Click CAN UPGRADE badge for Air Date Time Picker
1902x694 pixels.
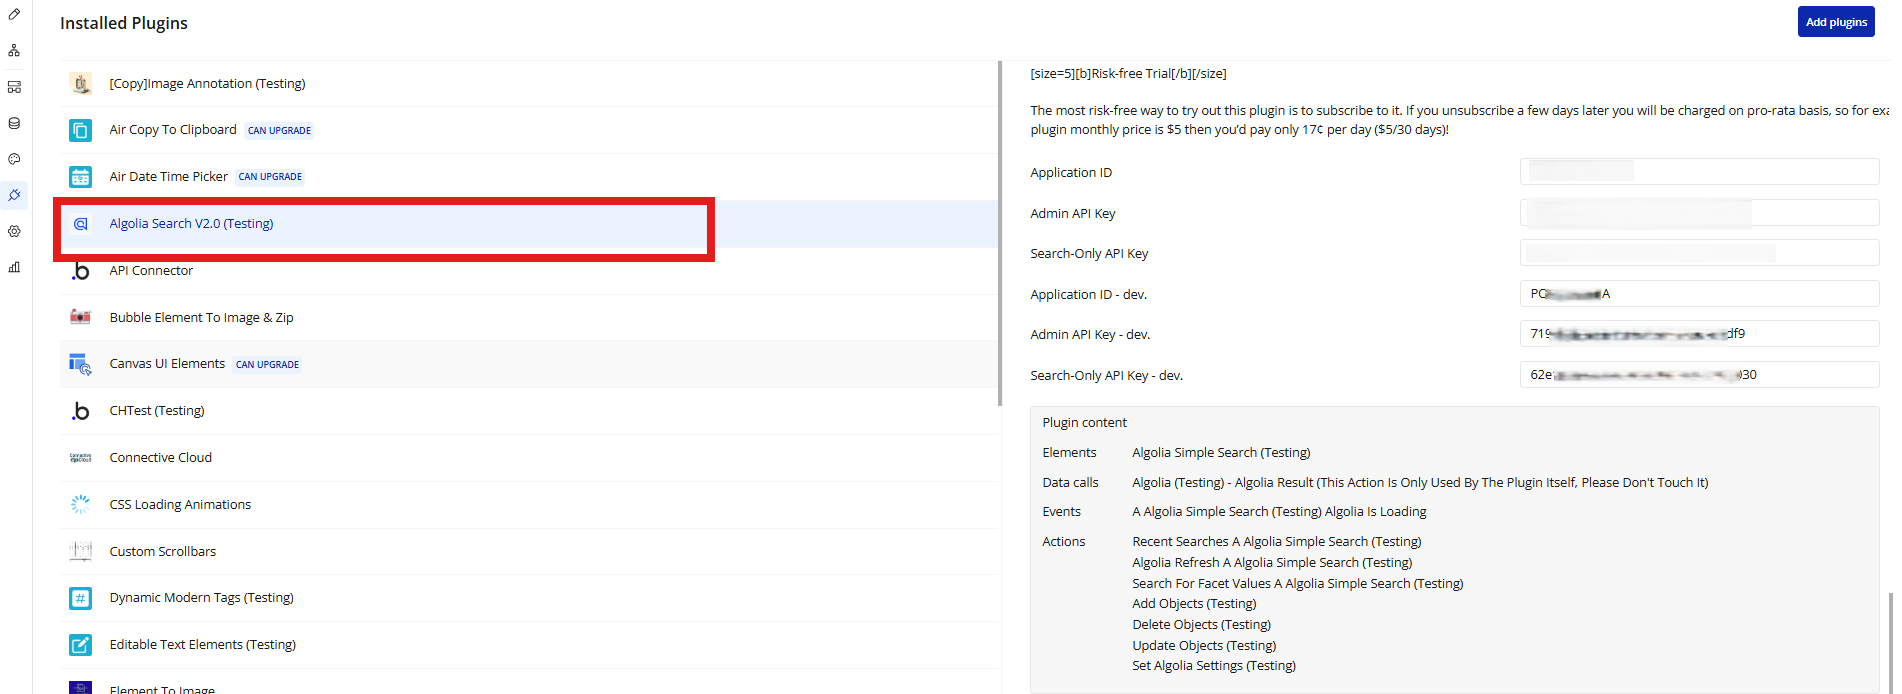270,177
